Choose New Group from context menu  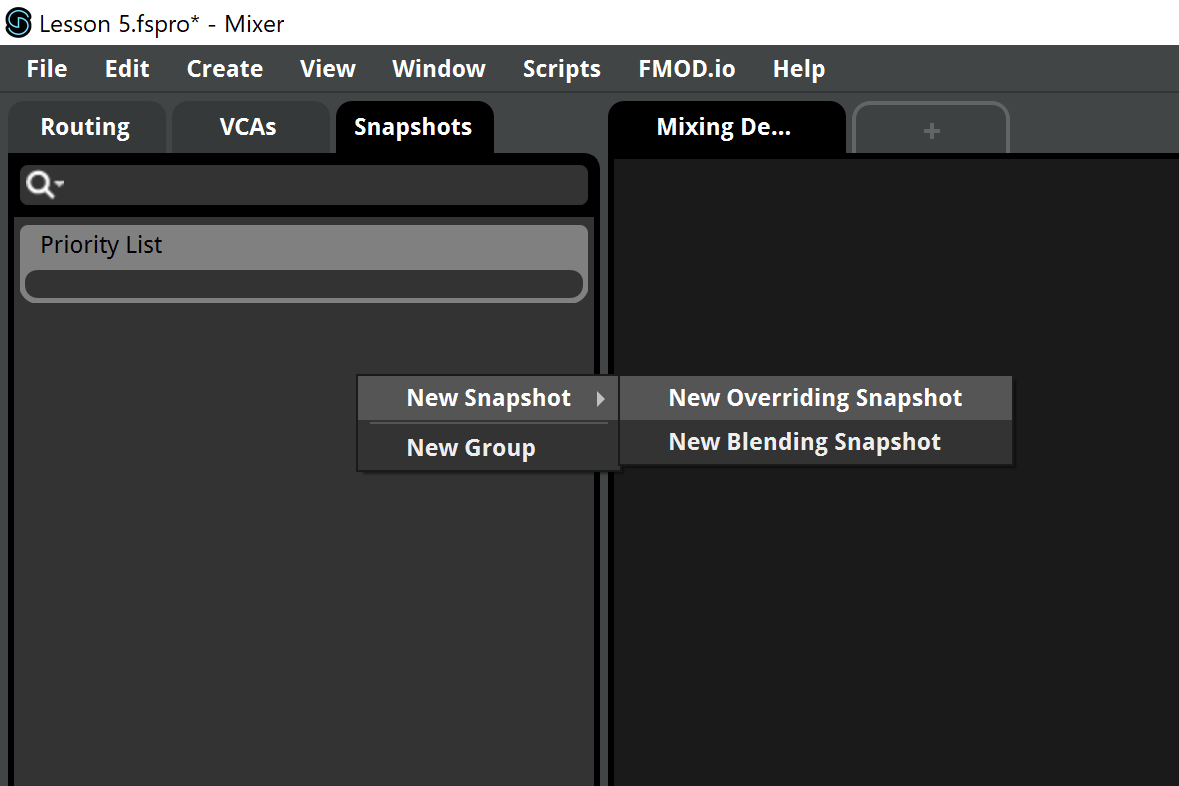coord(488,448)
